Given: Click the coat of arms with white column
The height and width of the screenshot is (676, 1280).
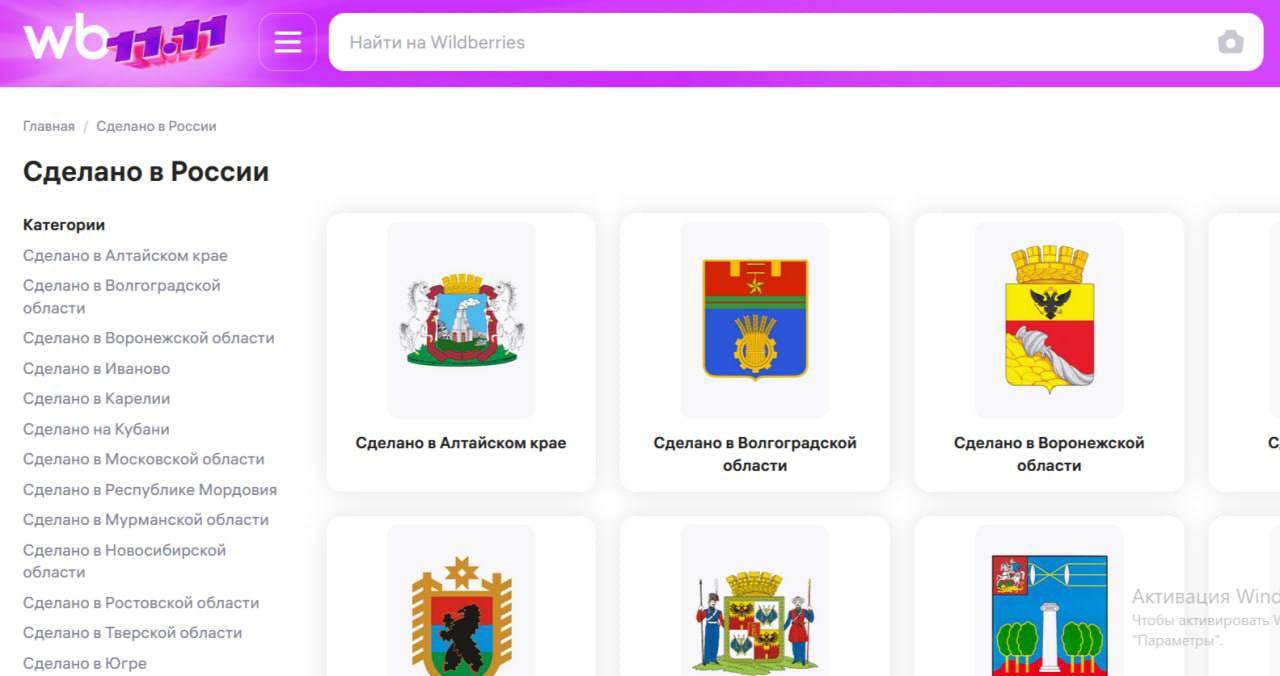Looking at the screenshot, I should point(1049,615).
